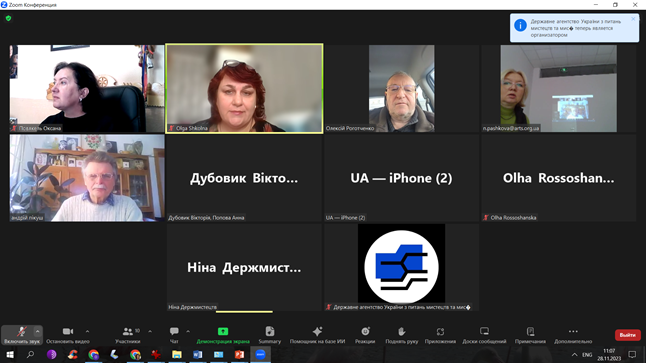Raise hand with Поднять руку
Image resolution: width=646 pixels, height=363 pixels.
[x=402, y=335]
